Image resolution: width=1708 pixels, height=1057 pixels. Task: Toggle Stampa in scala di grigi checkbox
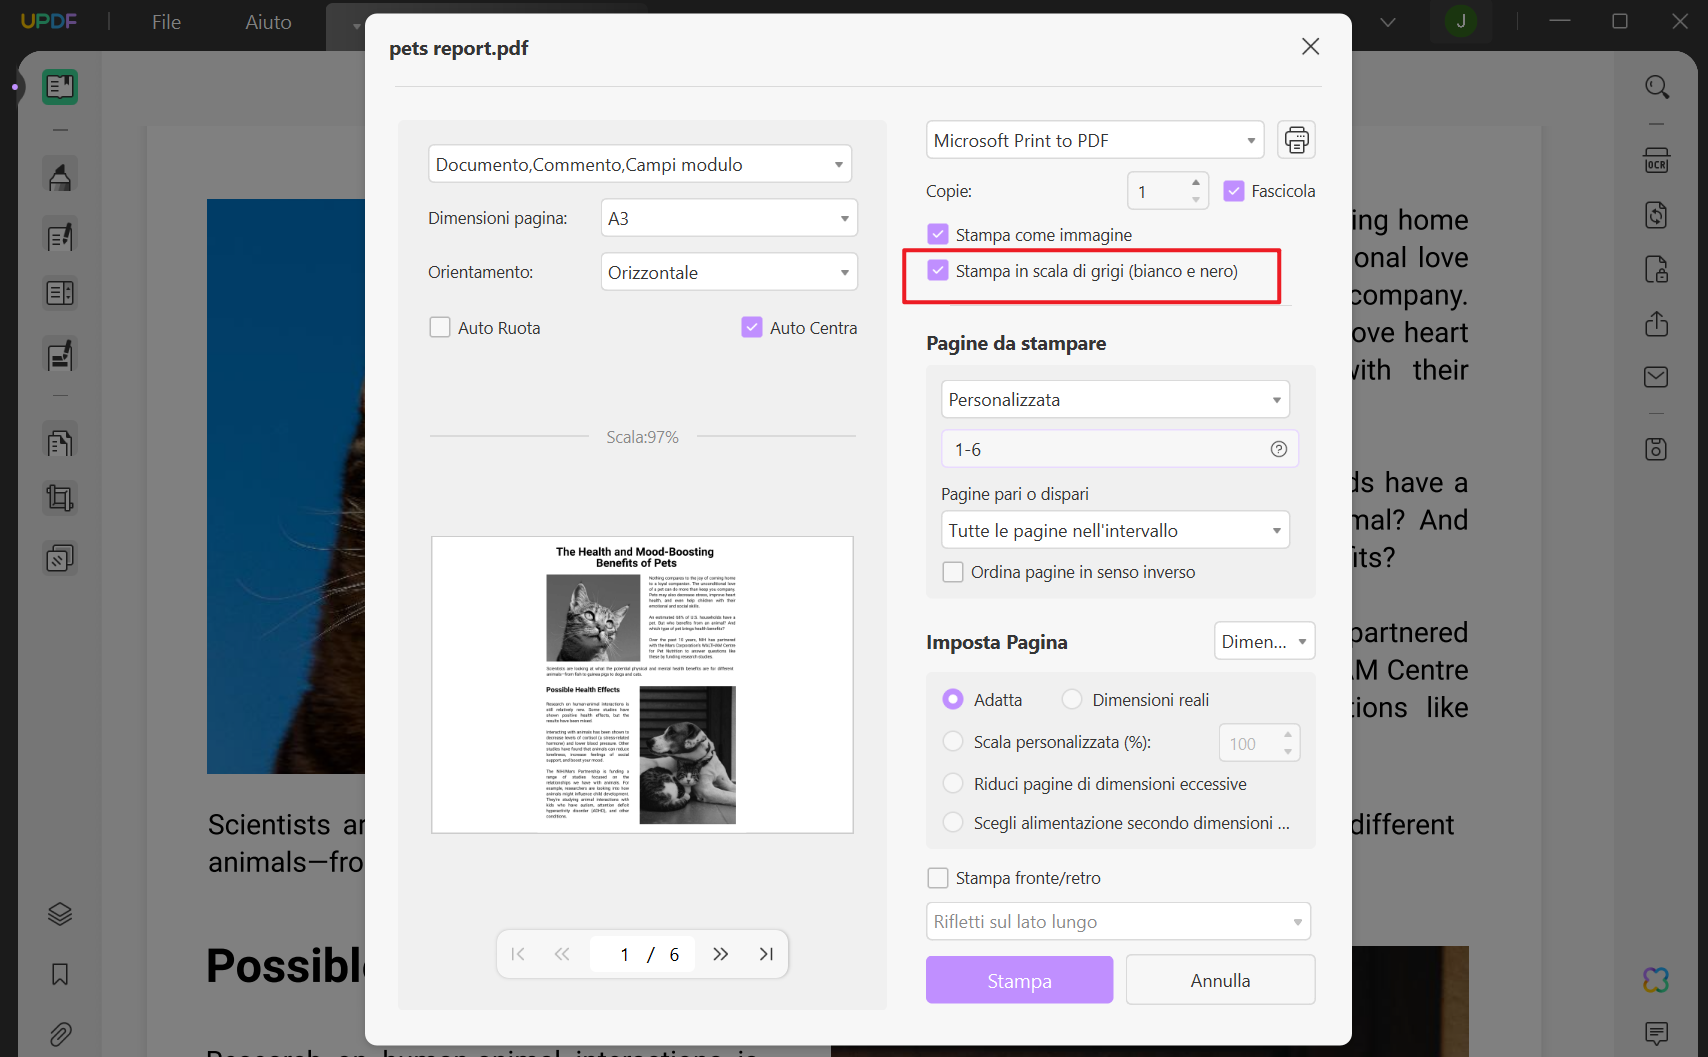click(x=938, y=270)
